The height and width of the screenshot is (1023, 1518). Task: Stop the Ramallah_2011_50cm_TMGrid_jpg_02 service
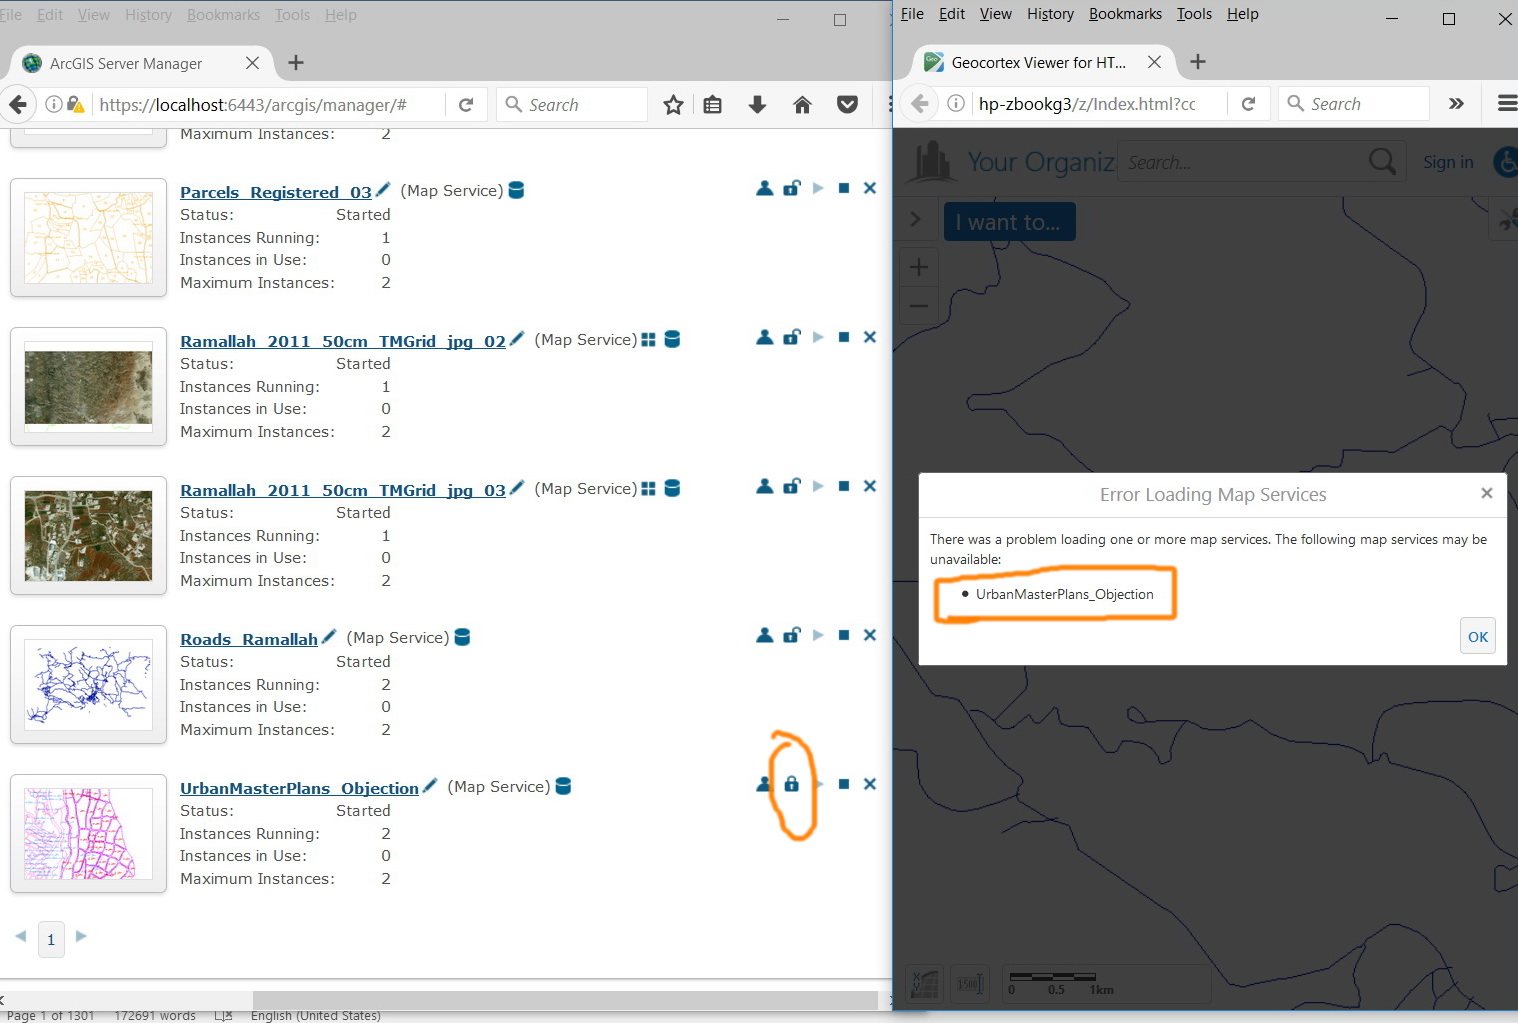(x=844, y=337)
